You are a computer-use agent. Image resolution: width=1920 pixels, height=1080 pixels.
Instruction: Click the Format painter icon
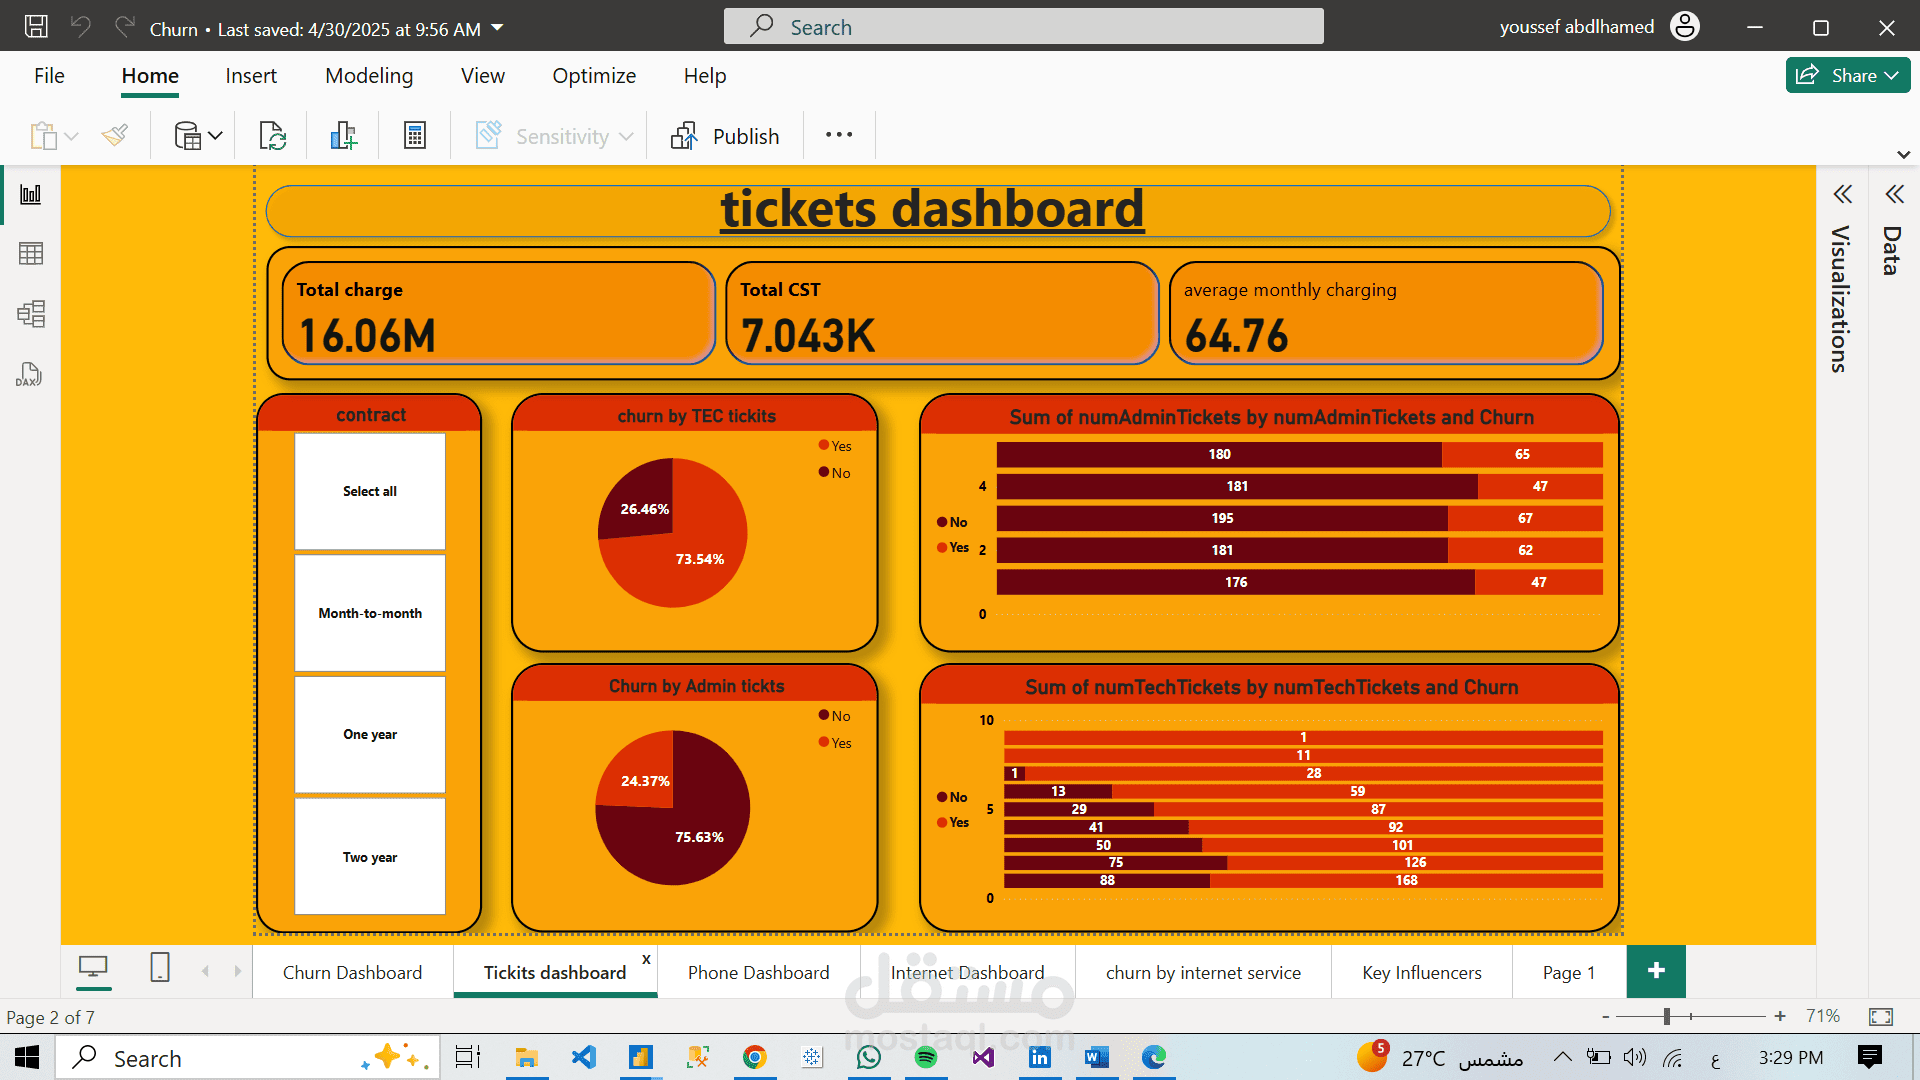click(115, 135)
